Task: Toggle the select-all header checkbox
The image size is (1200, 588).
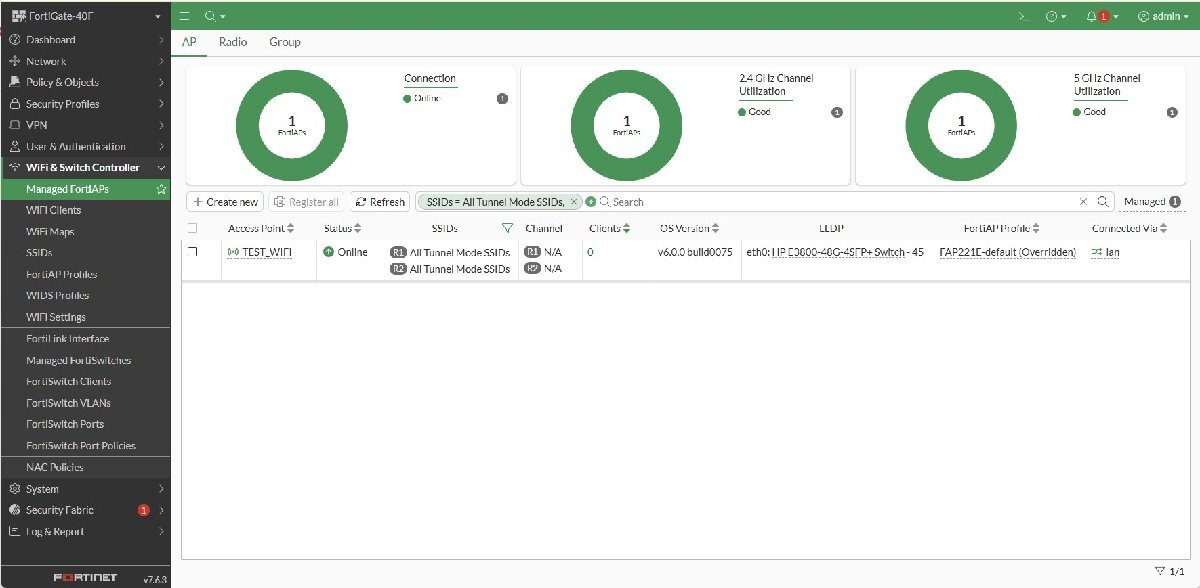Action: click(x=193, y=228)
